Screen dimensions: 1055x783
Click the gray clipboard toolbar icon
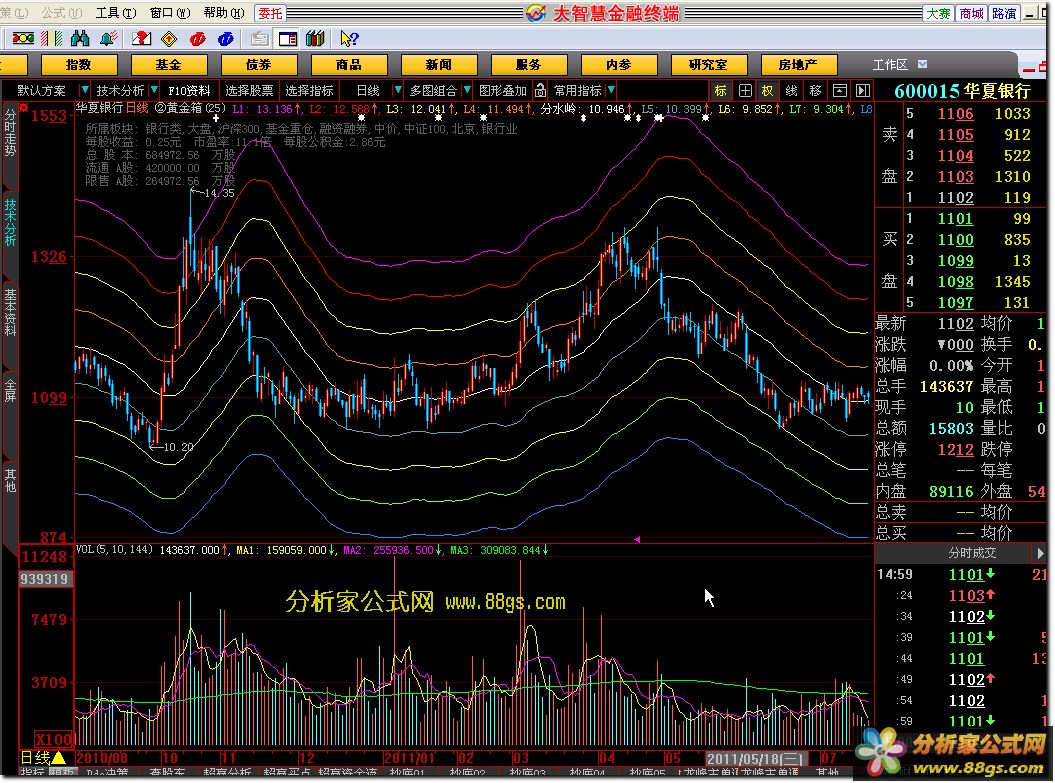[x=260, y=39]
